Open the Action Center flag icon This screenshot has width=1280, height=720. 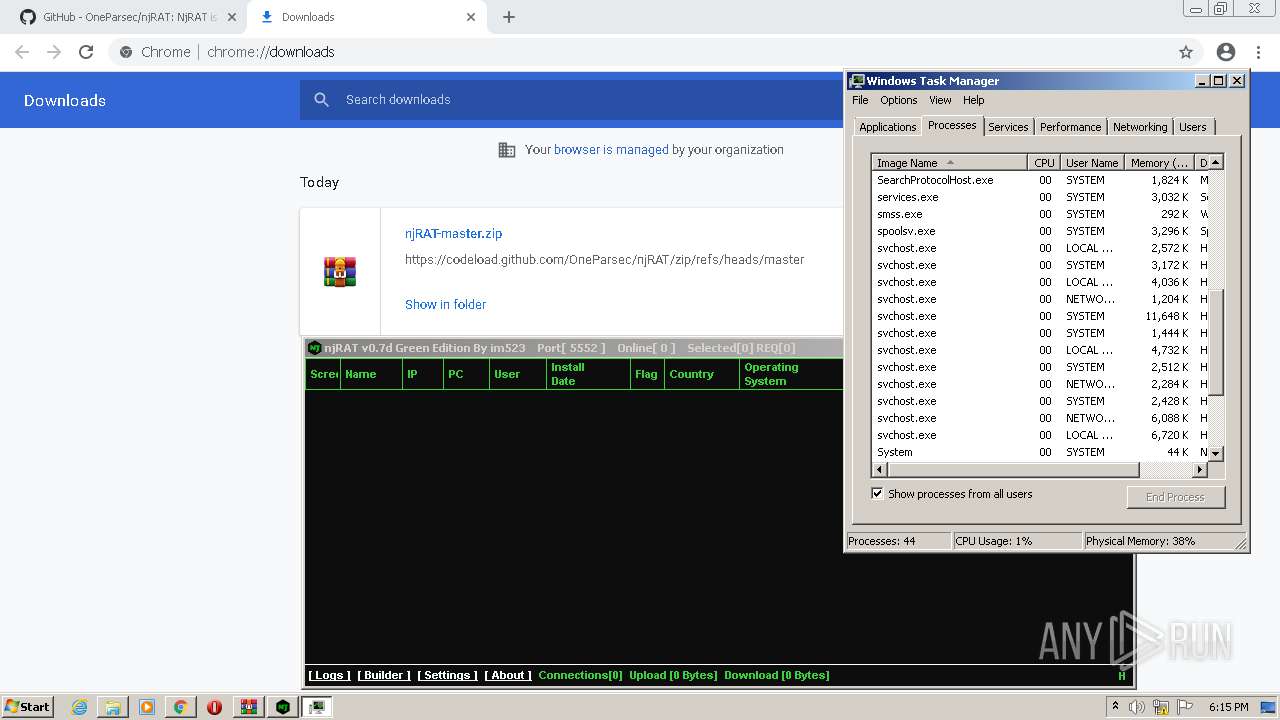click(x=1184, y=707)
